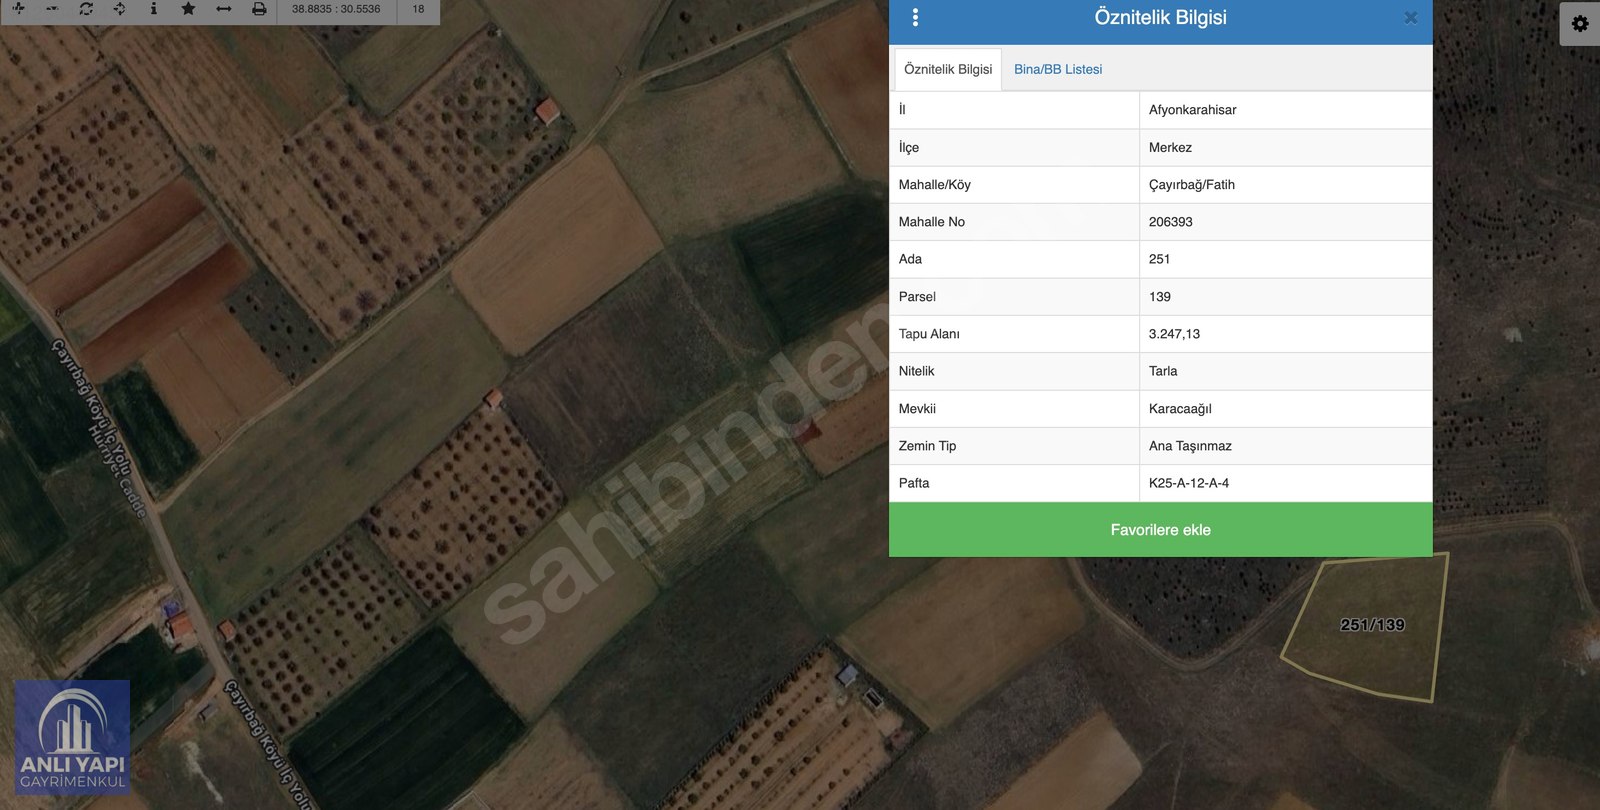The width and height of the screenshot is (1600, 810).
Task: Click the Mevkii value Karacaağıl
Action: coord(1180,409)
